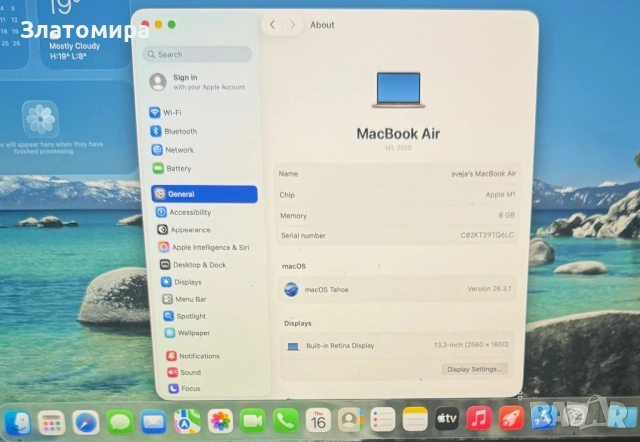The width and height of the screenshot is (640, 442).
Task: Click the Memory row 8 GB
Action: coord(397,215)
